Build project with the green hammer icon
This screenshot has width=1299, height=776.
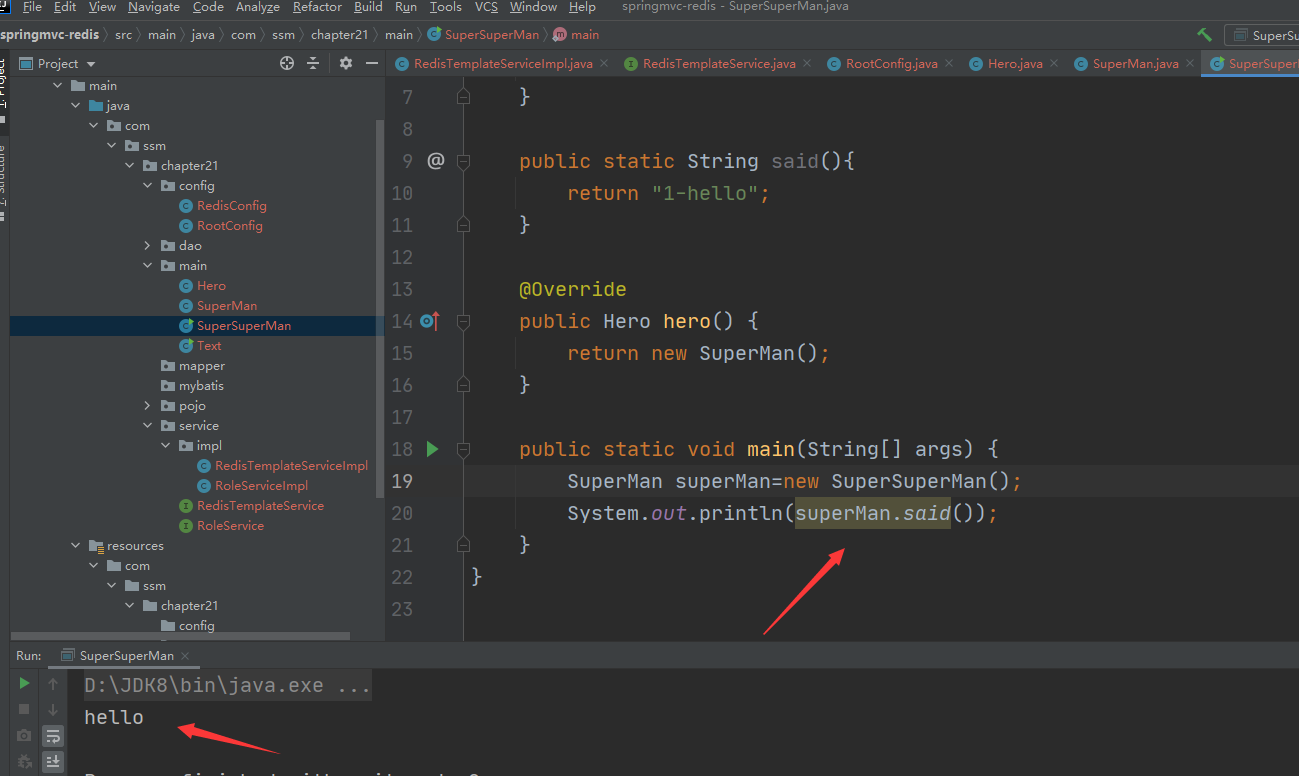click(x=1204, y=35)
